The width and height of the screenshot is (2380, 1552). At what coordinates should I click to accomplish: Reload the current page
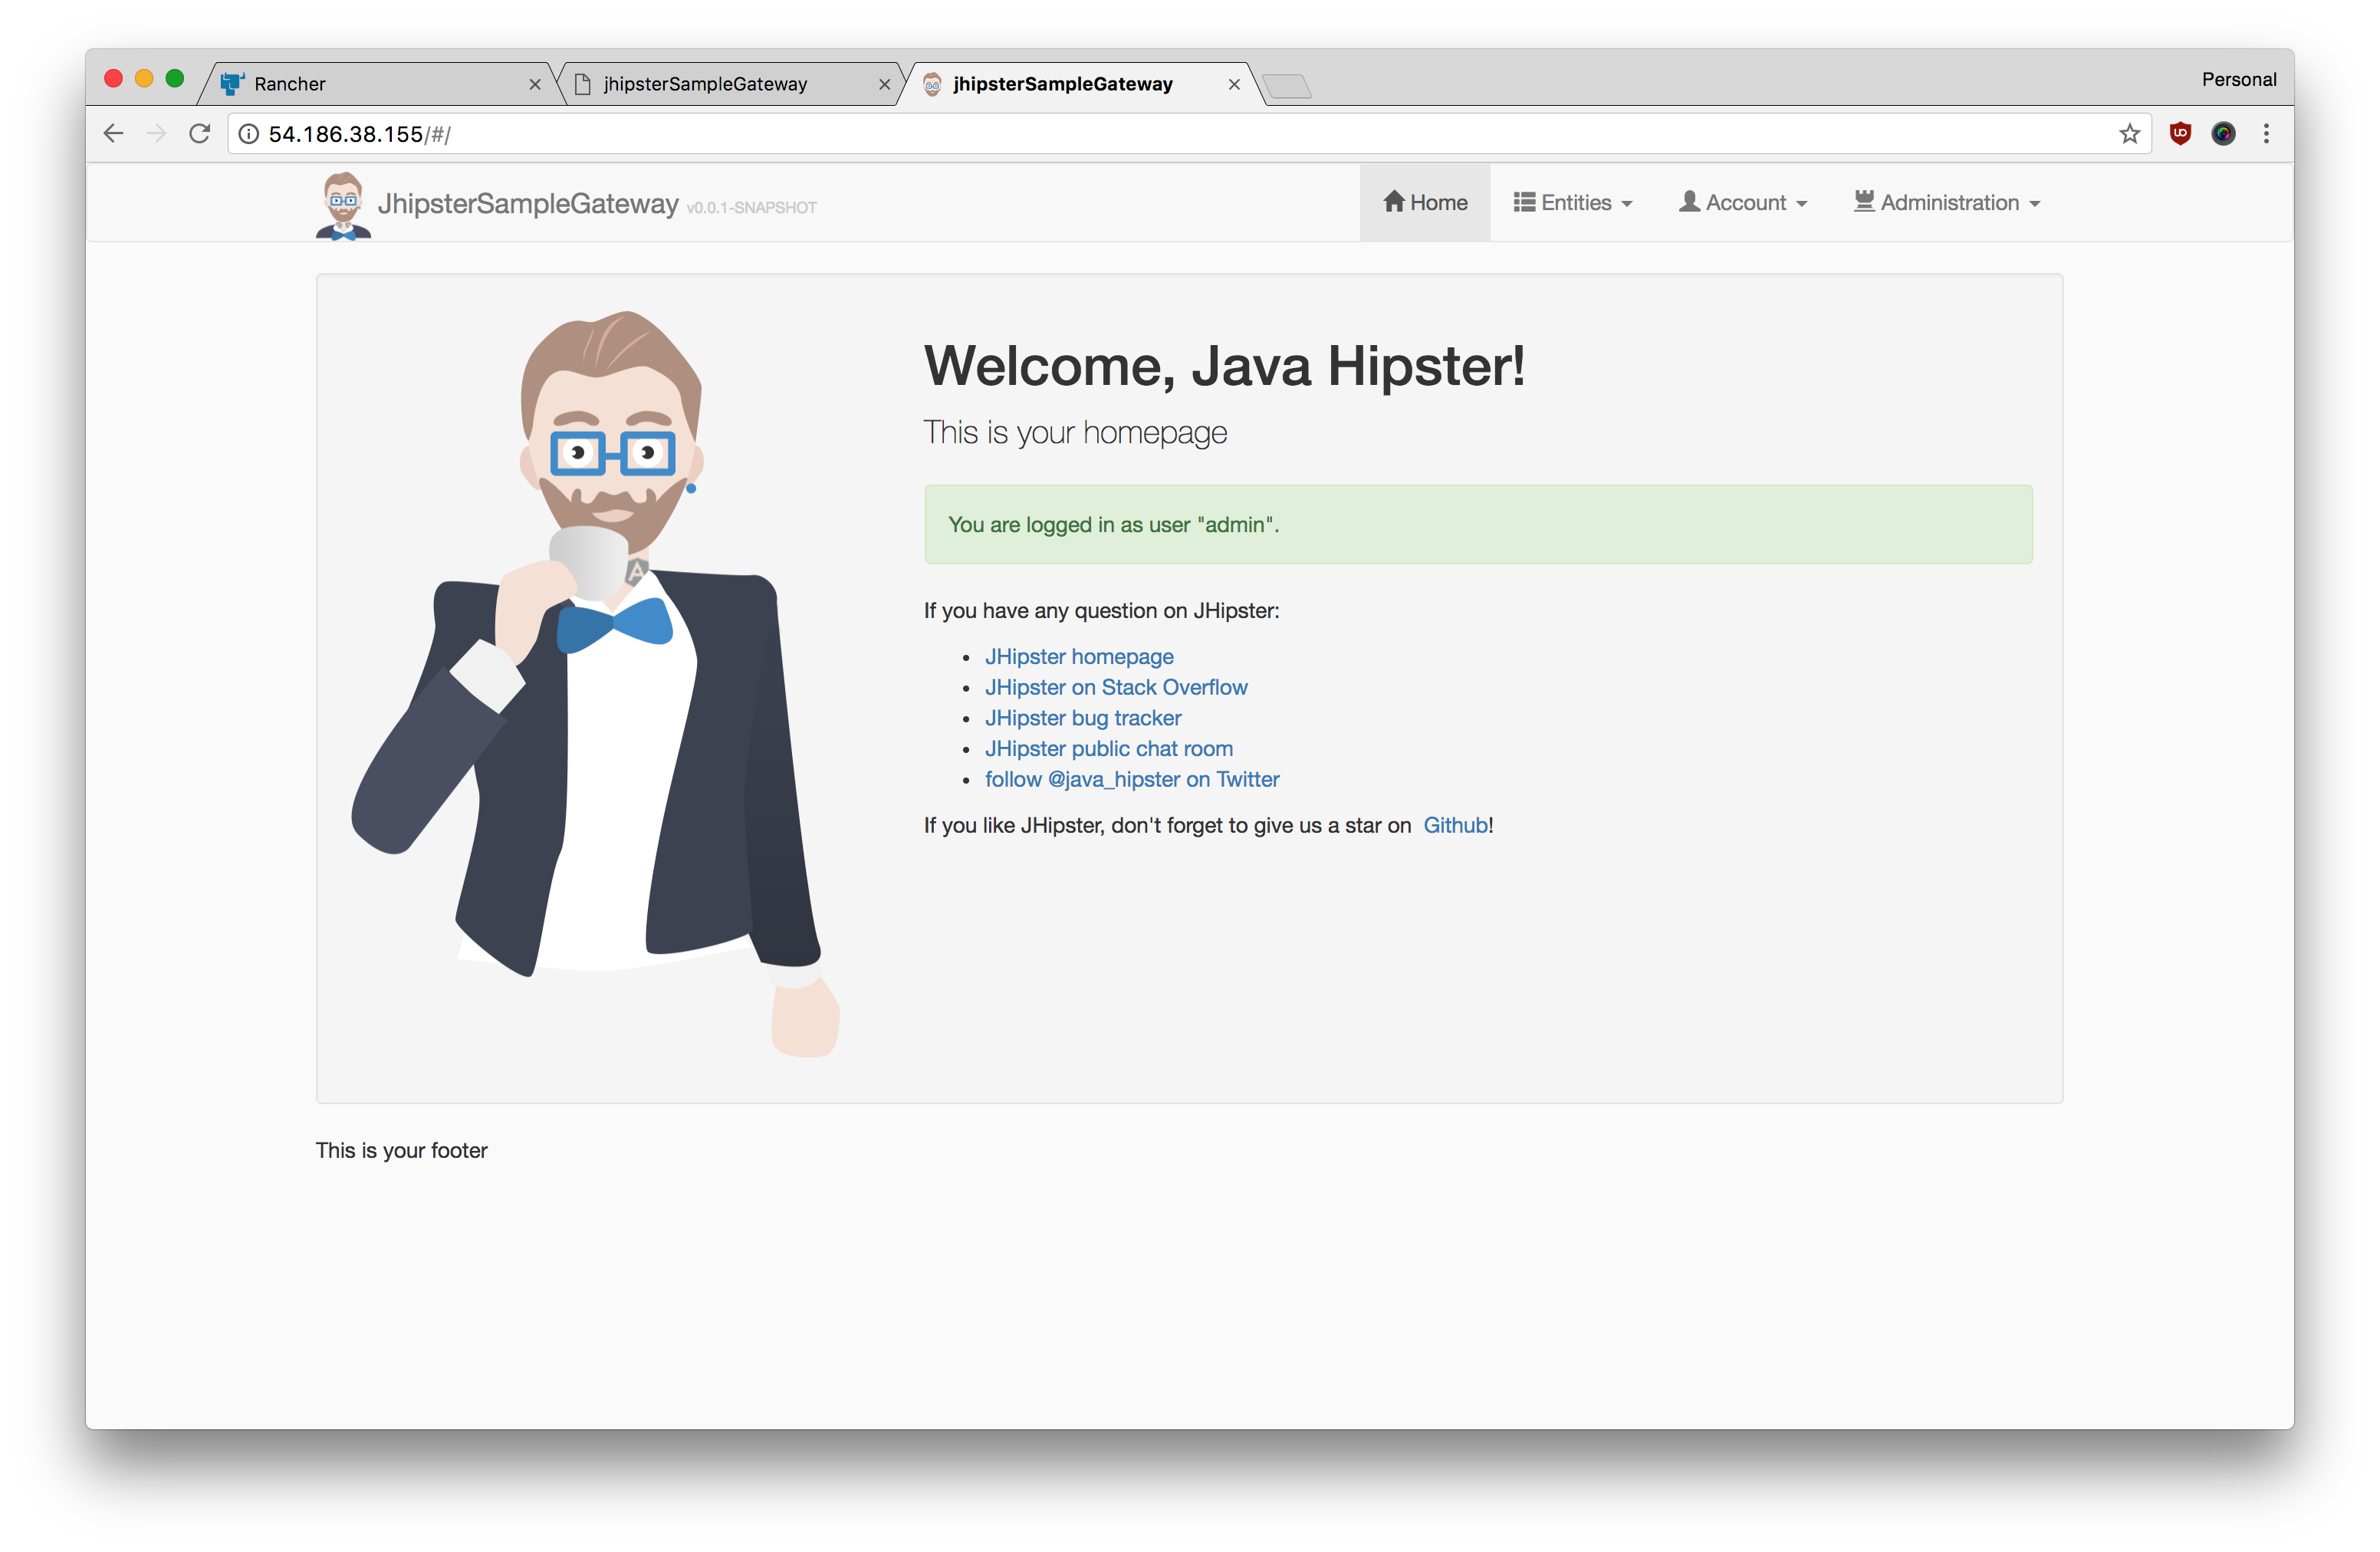pyautogui.click(x=200, y=134)
